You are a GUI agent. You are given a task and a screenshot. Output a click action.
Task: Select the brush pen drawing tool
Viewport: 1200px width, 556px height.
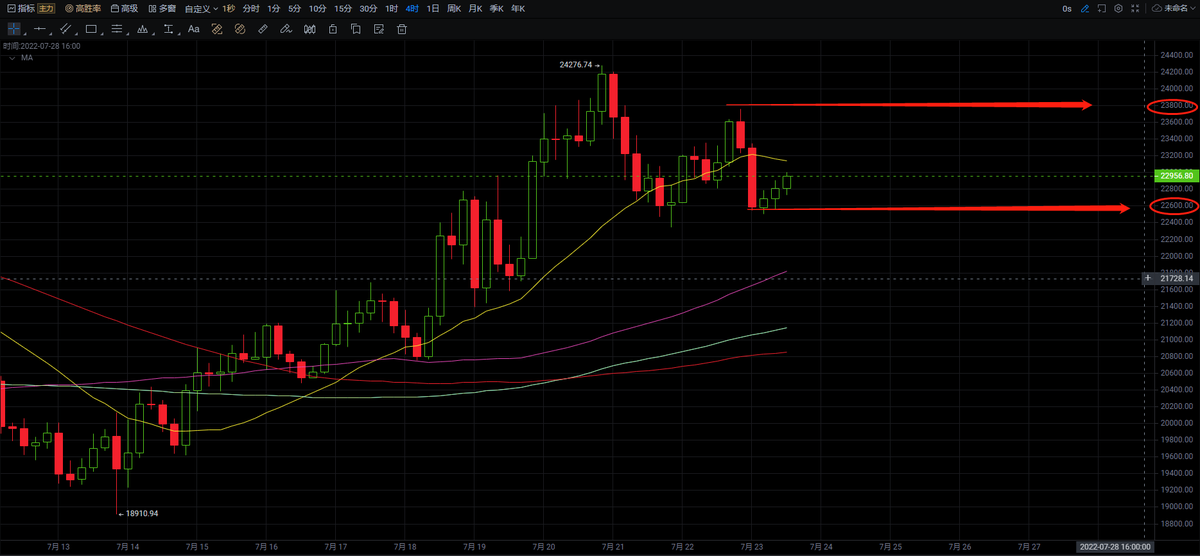click(x=286, y=29)
